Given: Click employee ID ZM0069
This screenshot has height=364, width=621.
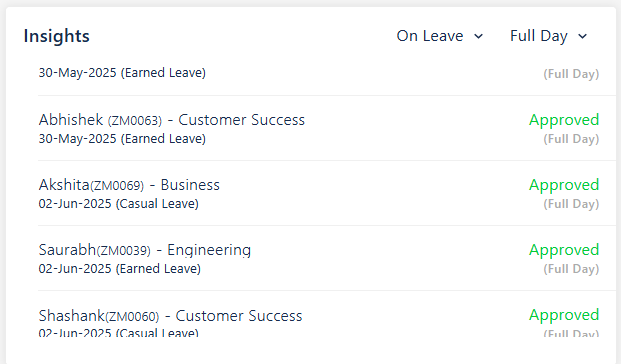Looking at the screenshot, I should tap(117, 185).
